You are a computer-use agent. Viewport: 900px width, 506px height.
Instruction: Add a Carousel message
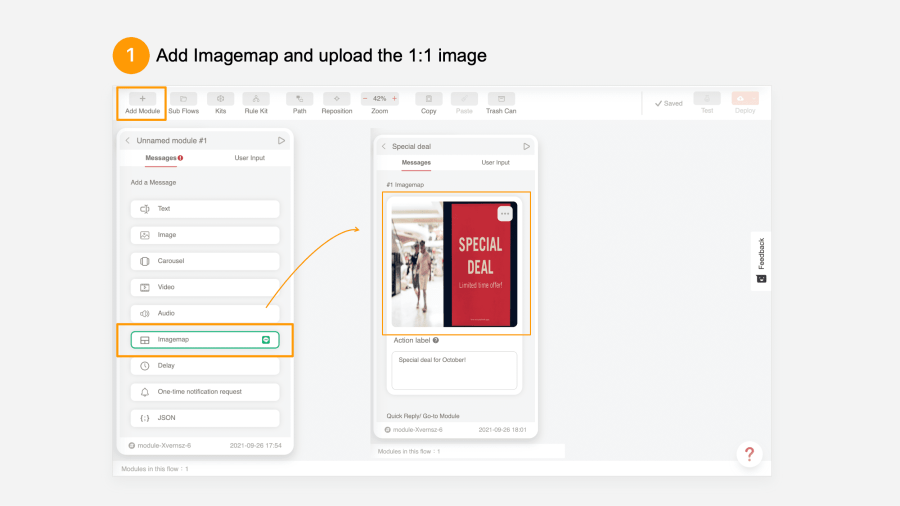(x=205, y=261)
